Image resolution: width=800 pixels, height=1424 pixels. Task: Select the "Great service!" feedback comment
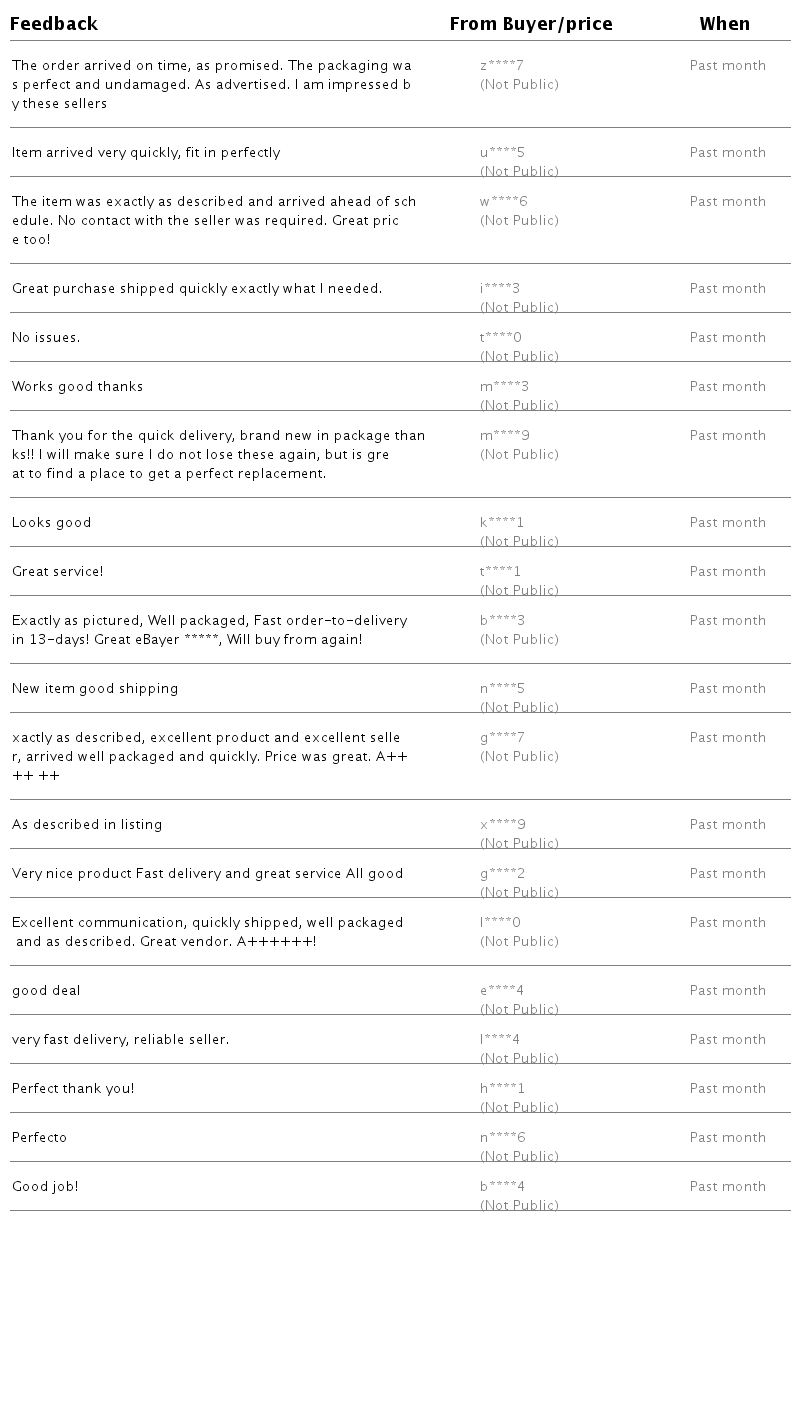tap(58, 572)
